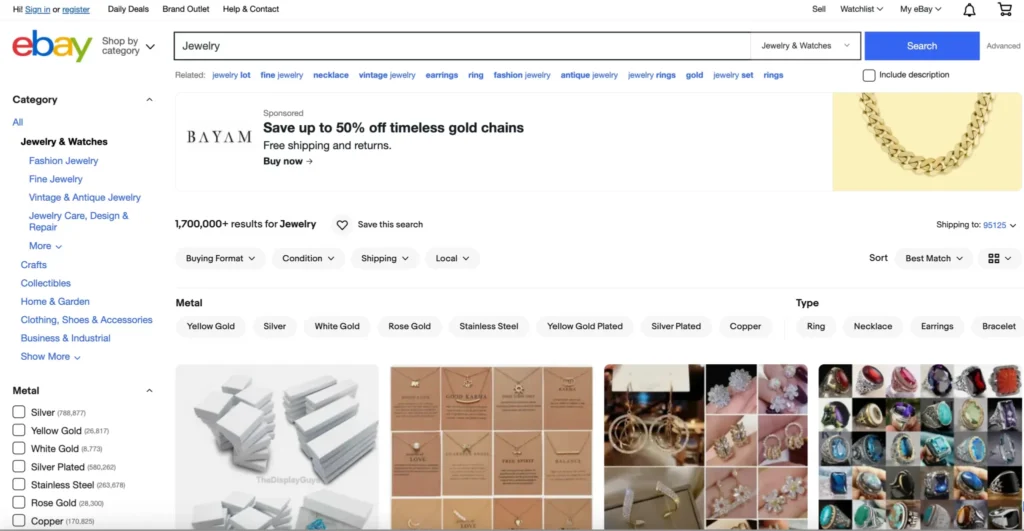
Task: Check the Silver metal filter
Action: (x=19, y=412)
